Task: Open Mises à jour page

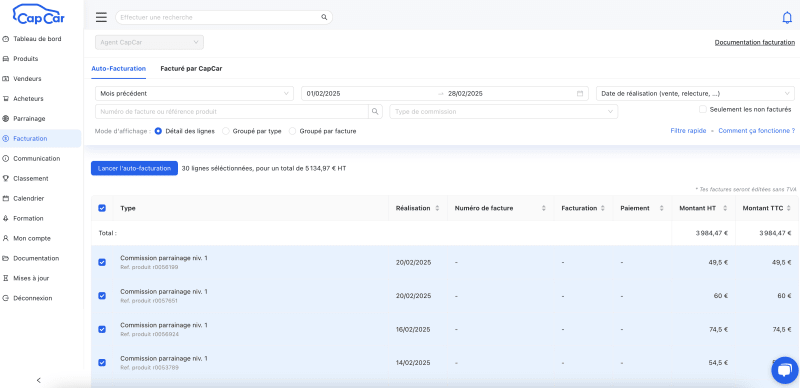Action: coord(31,278)
